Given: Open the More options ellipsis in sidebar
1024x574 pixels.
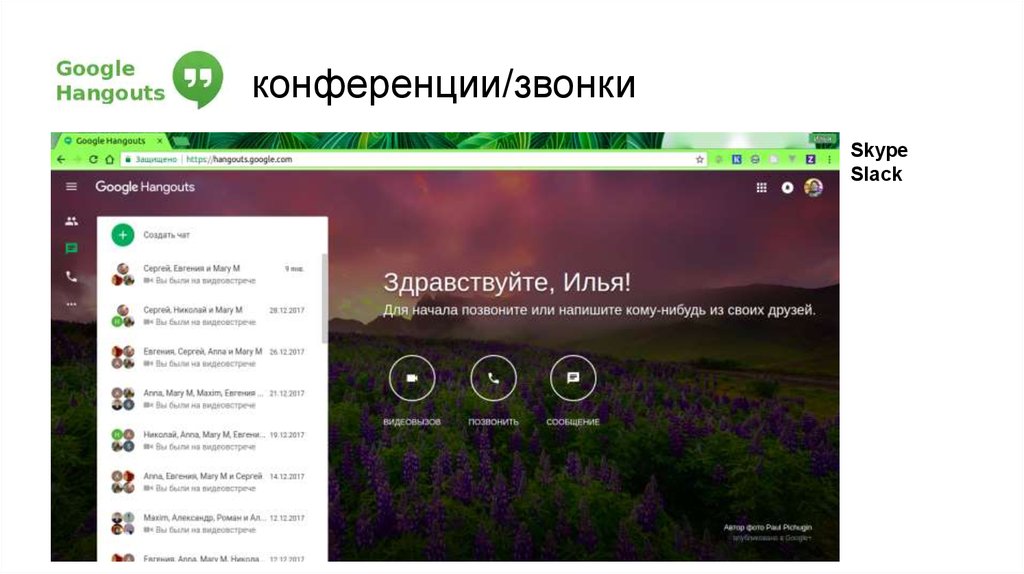Looking at the screenshot, I should click(71, 304).
